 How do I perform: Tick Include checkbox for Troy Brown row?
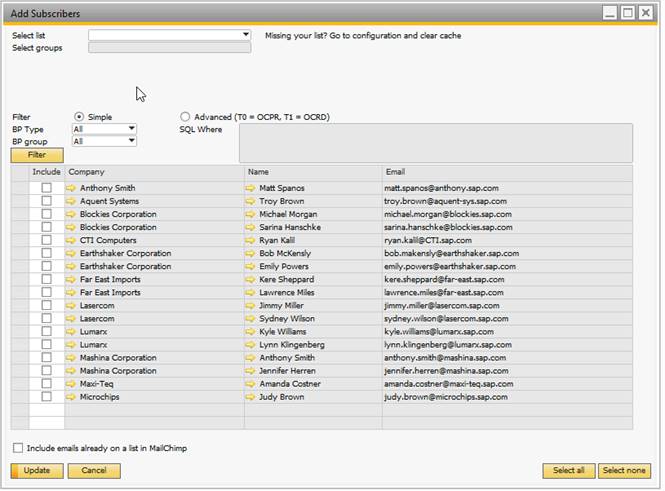coord(47,201)
